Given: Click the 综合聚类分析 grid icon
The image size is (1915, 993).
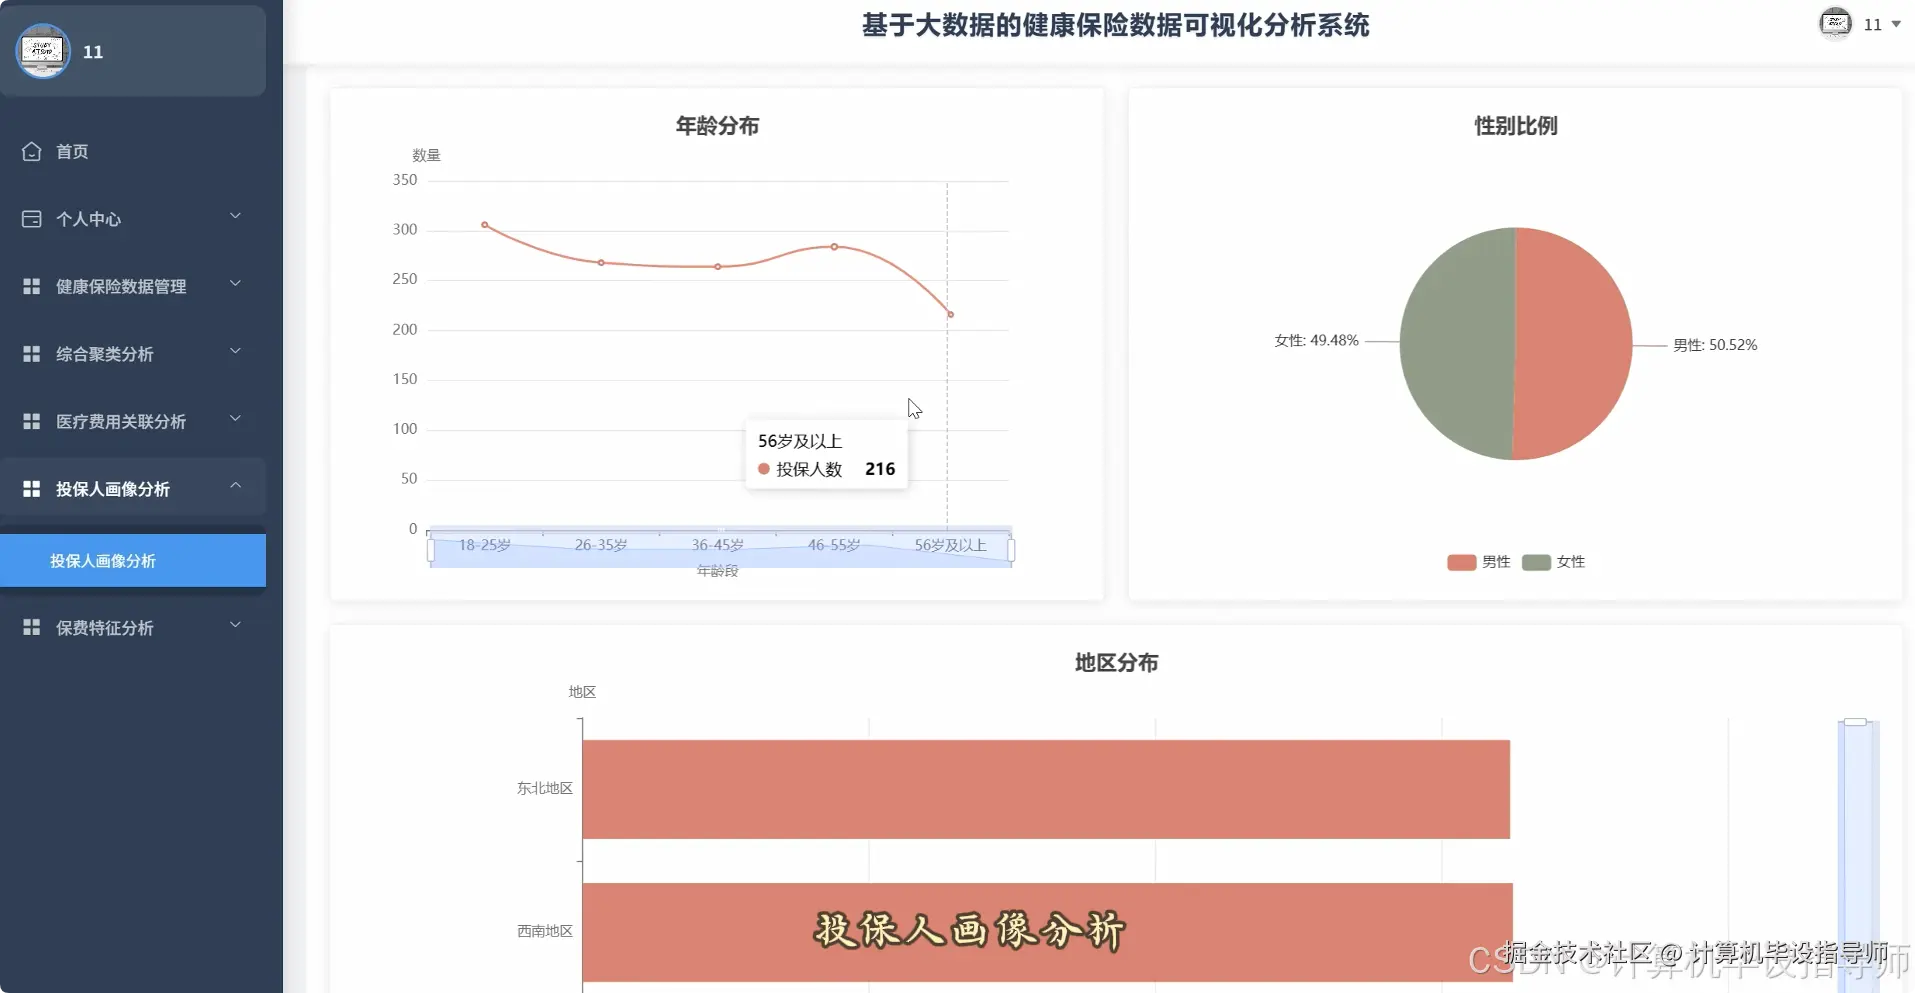Looking at the screenshot, I should click(x=31, y=352).
